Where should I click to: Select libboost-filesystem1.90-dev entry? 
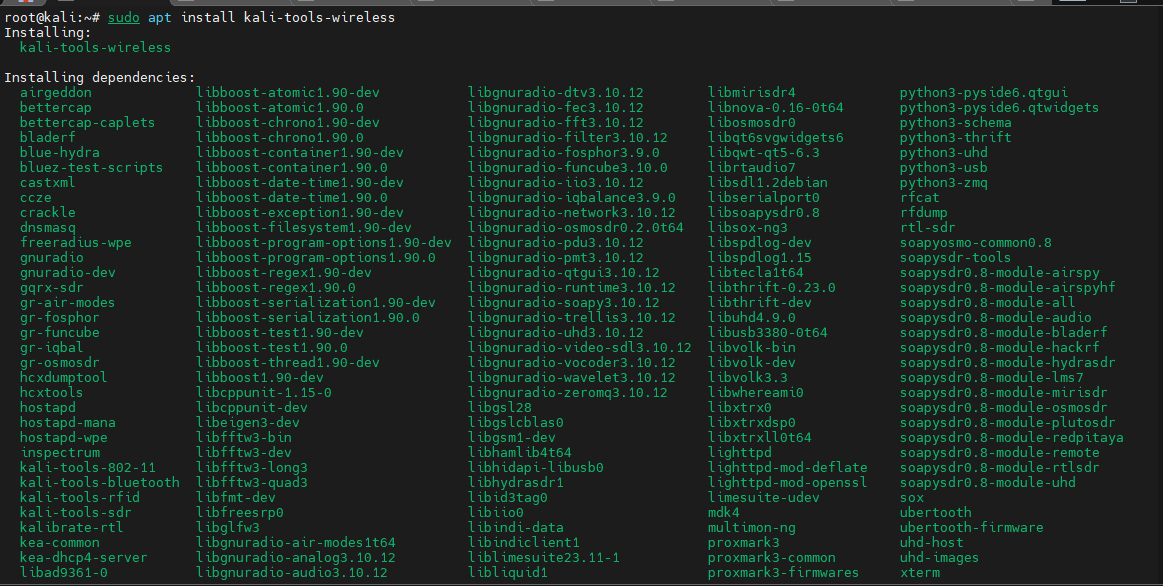(x=303, y=228)
